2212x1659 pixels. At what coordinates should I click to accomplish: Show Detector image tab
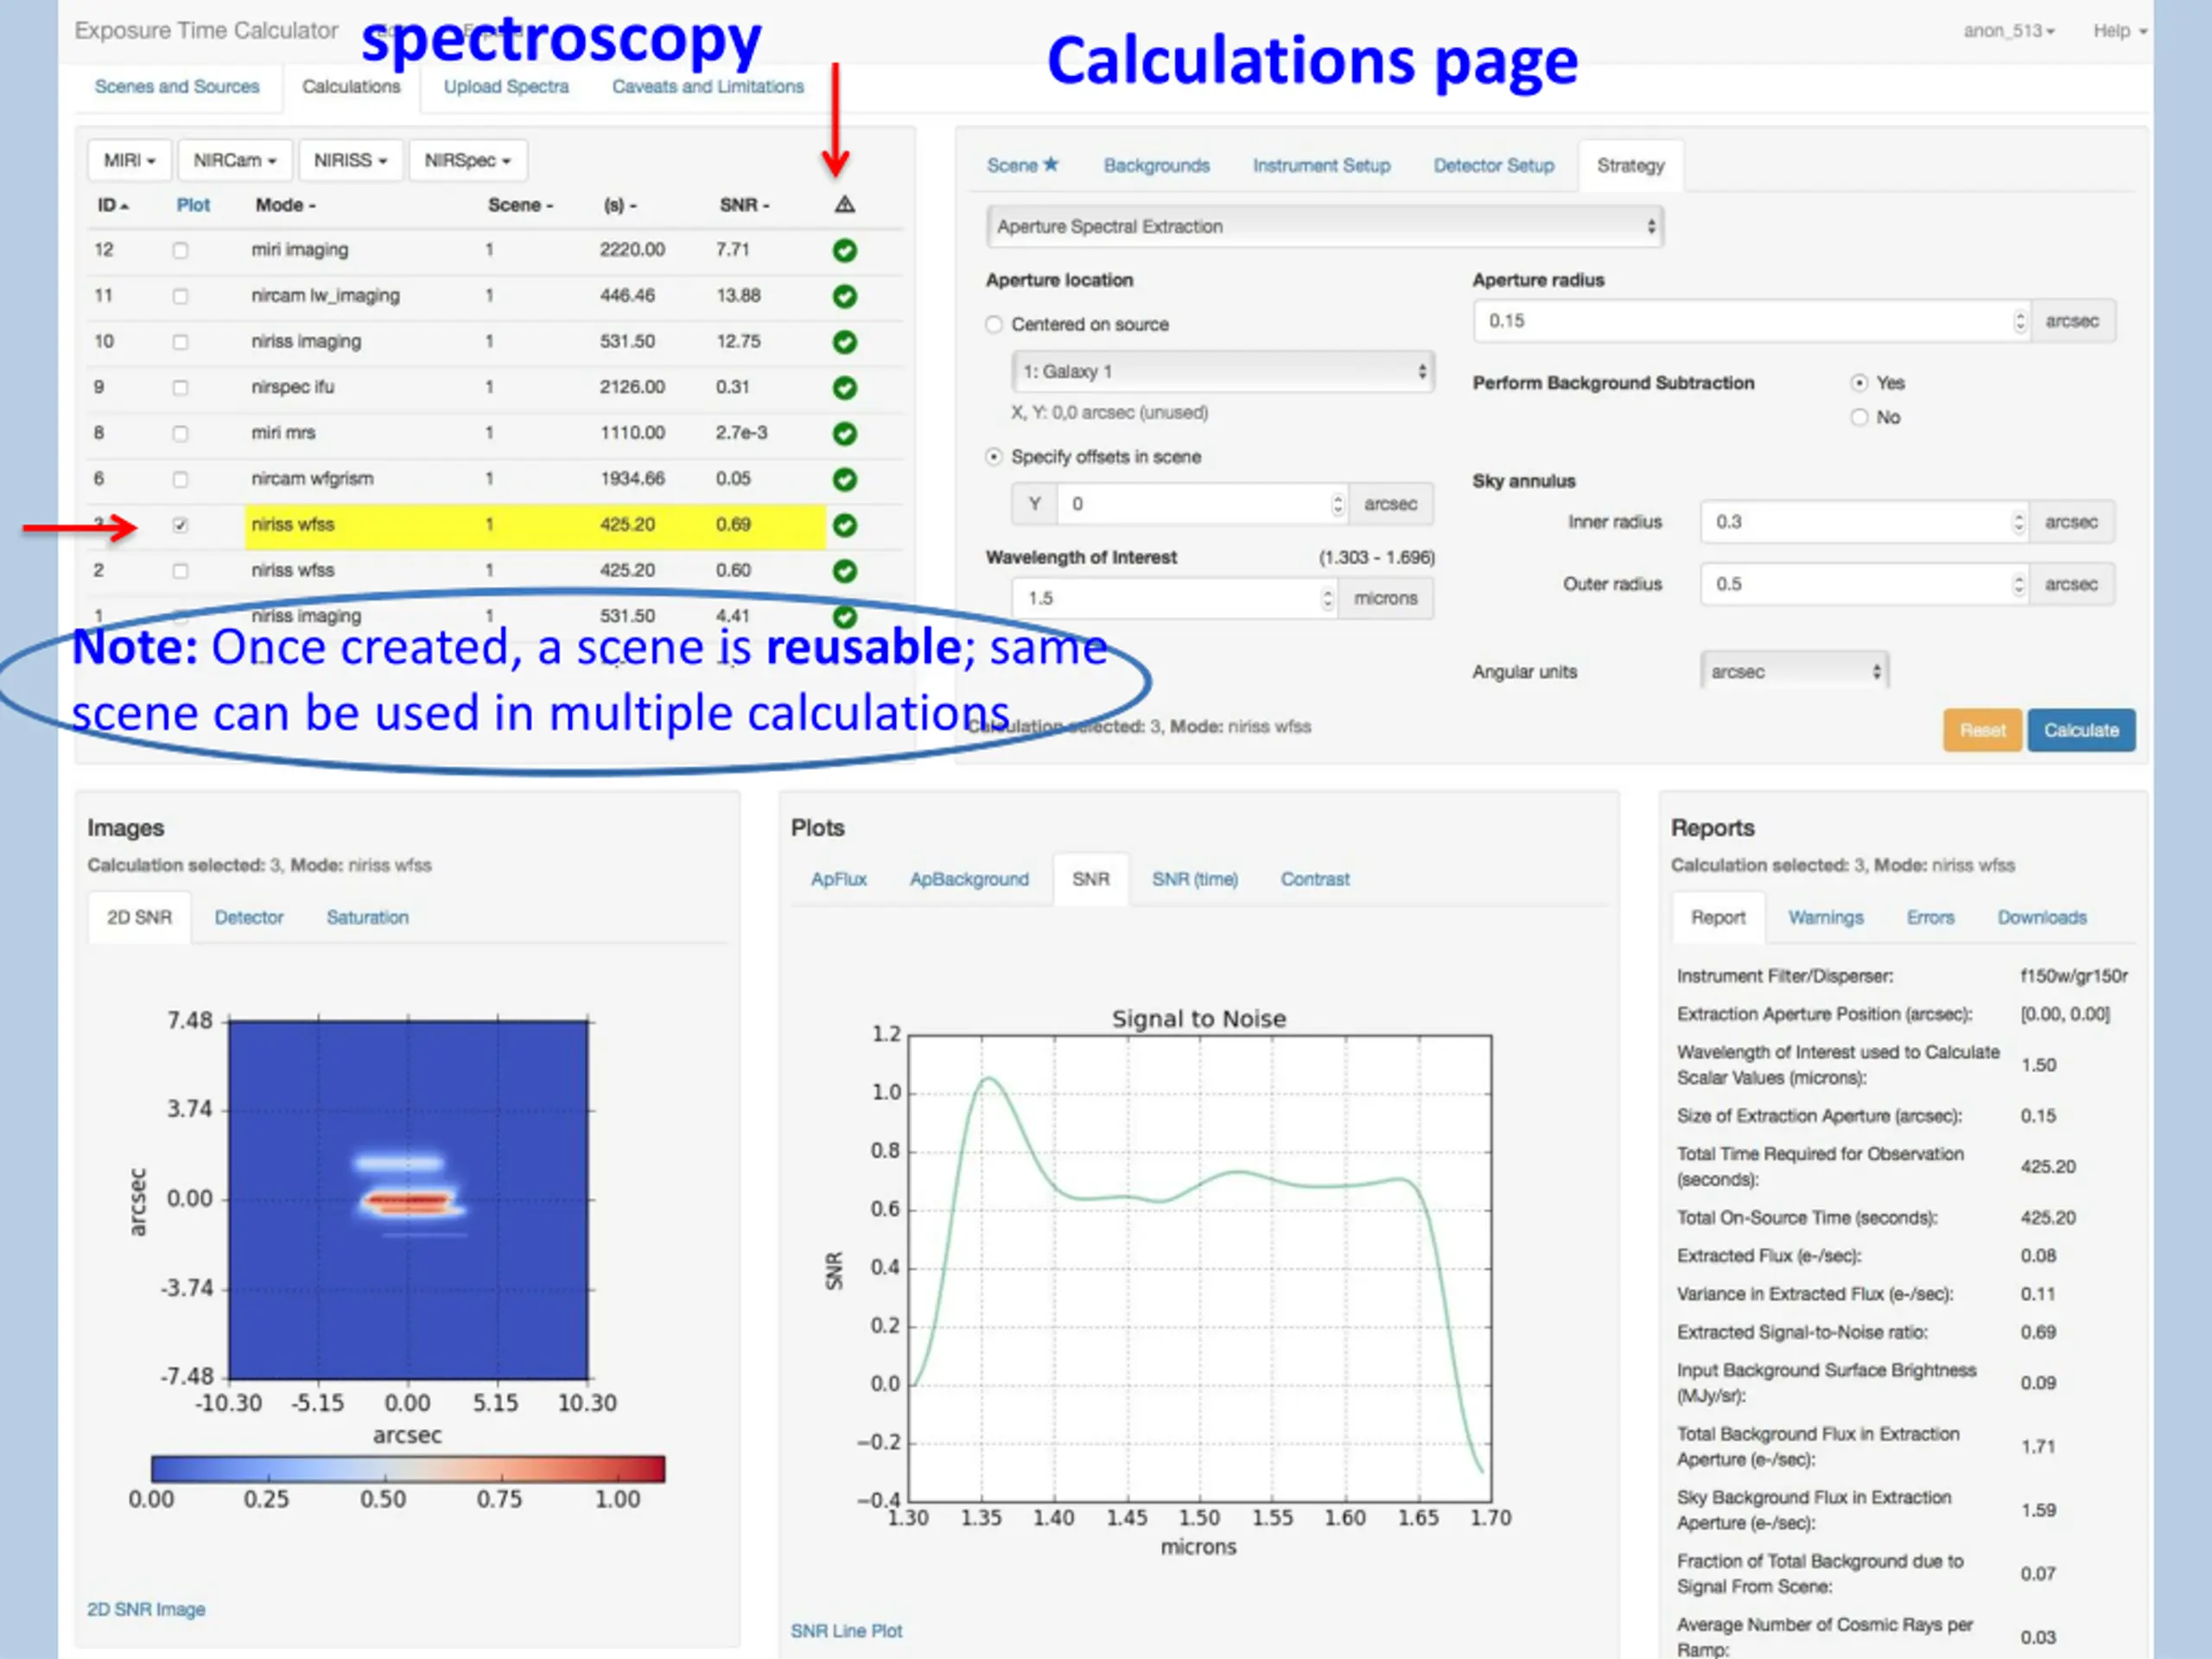point(249,917)
